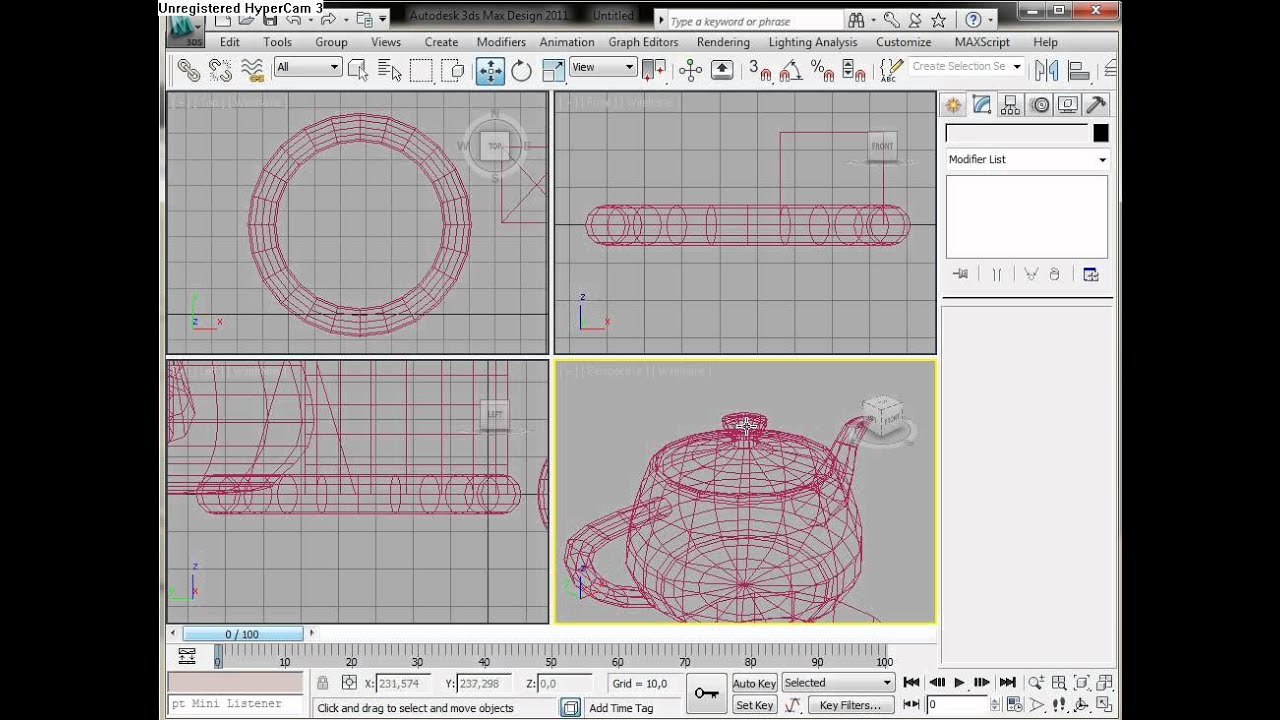Screen dimensions: 1280x720
Task: Activate the Select and Rotate tool
Action: coord(521,69)
